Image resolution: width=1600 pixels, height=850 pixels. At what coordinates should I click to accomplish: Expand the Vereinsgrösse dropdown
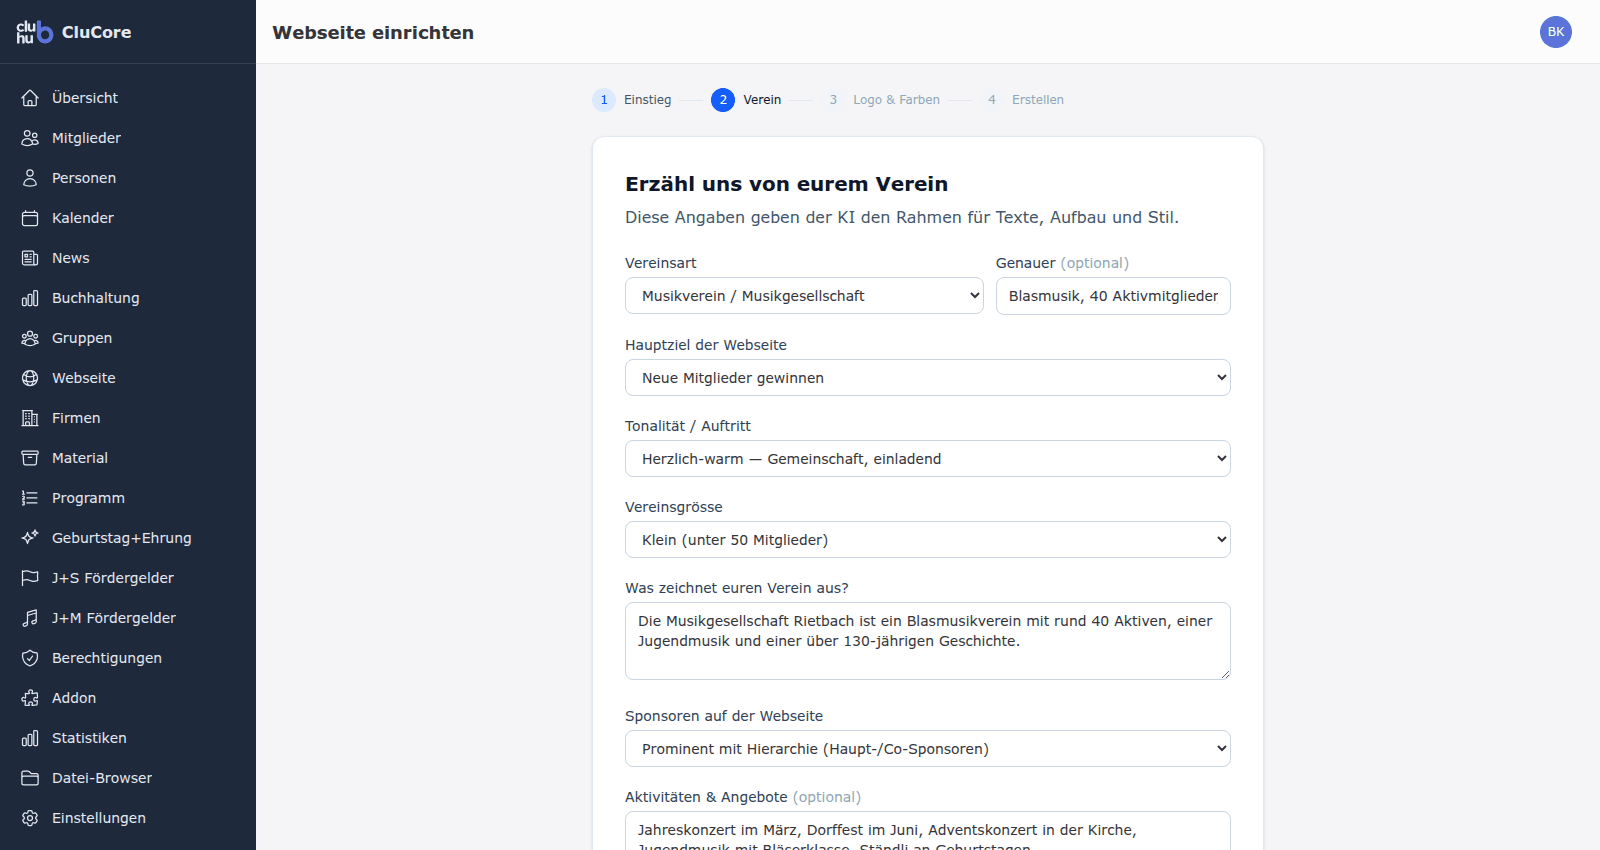pos(928,540)
